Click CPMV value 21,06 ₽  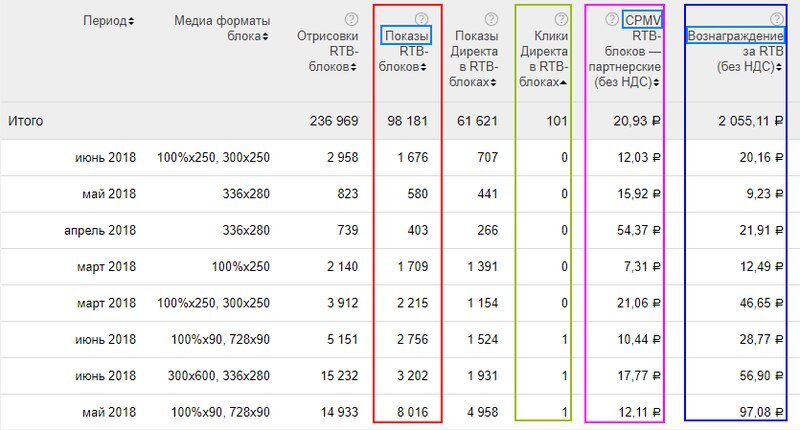tap(639, 303)
